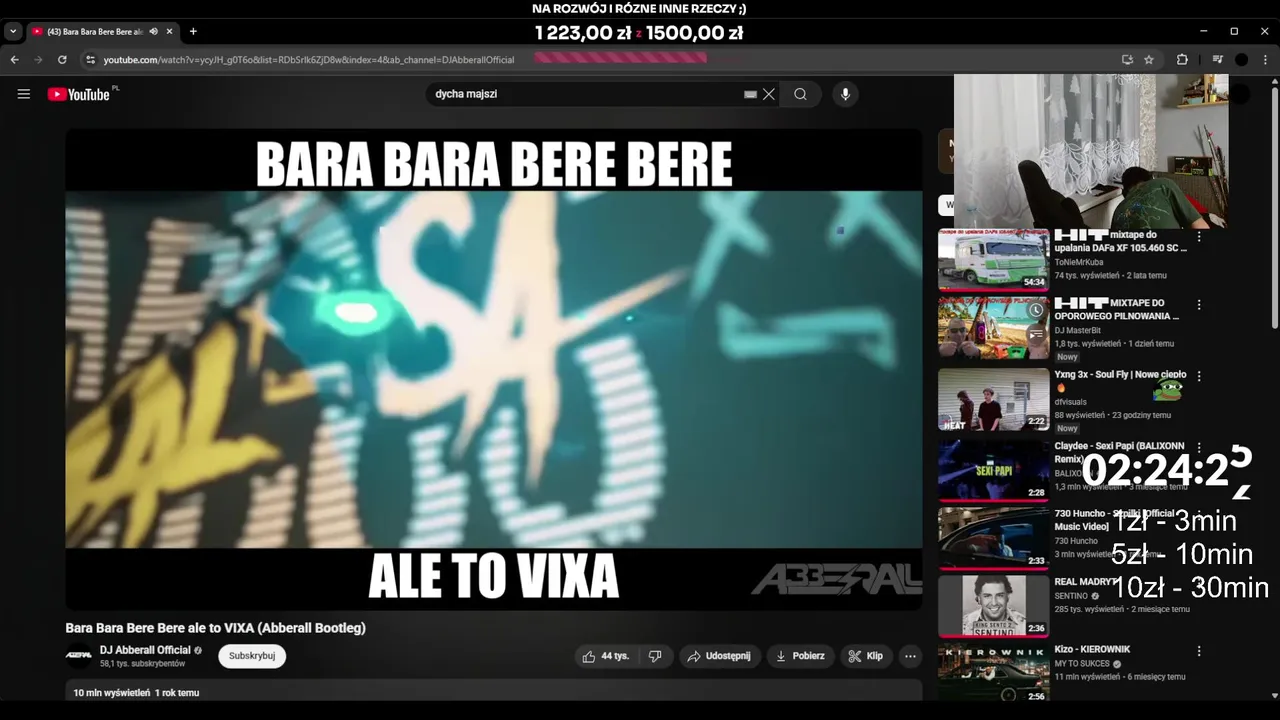Open the DAF mixtape video thumbnail
This screenshot has width=1280, height=720.
[993, 260]
